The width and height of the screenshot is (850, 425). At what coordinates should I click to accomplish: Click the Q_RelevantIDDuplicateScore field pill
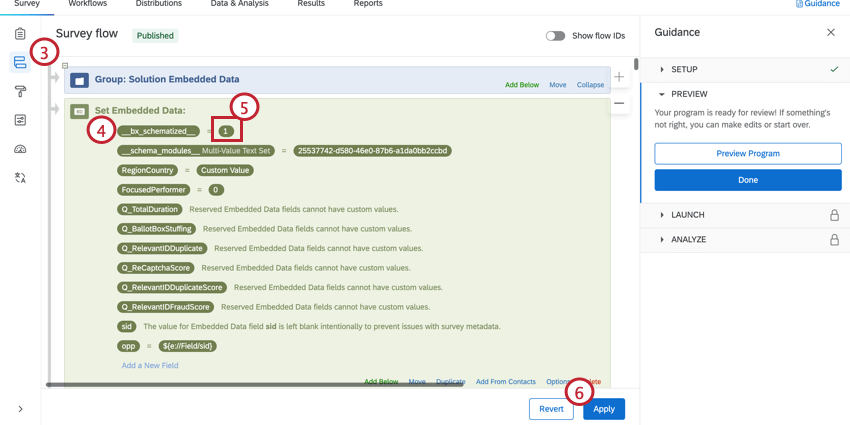coord(172,288)
